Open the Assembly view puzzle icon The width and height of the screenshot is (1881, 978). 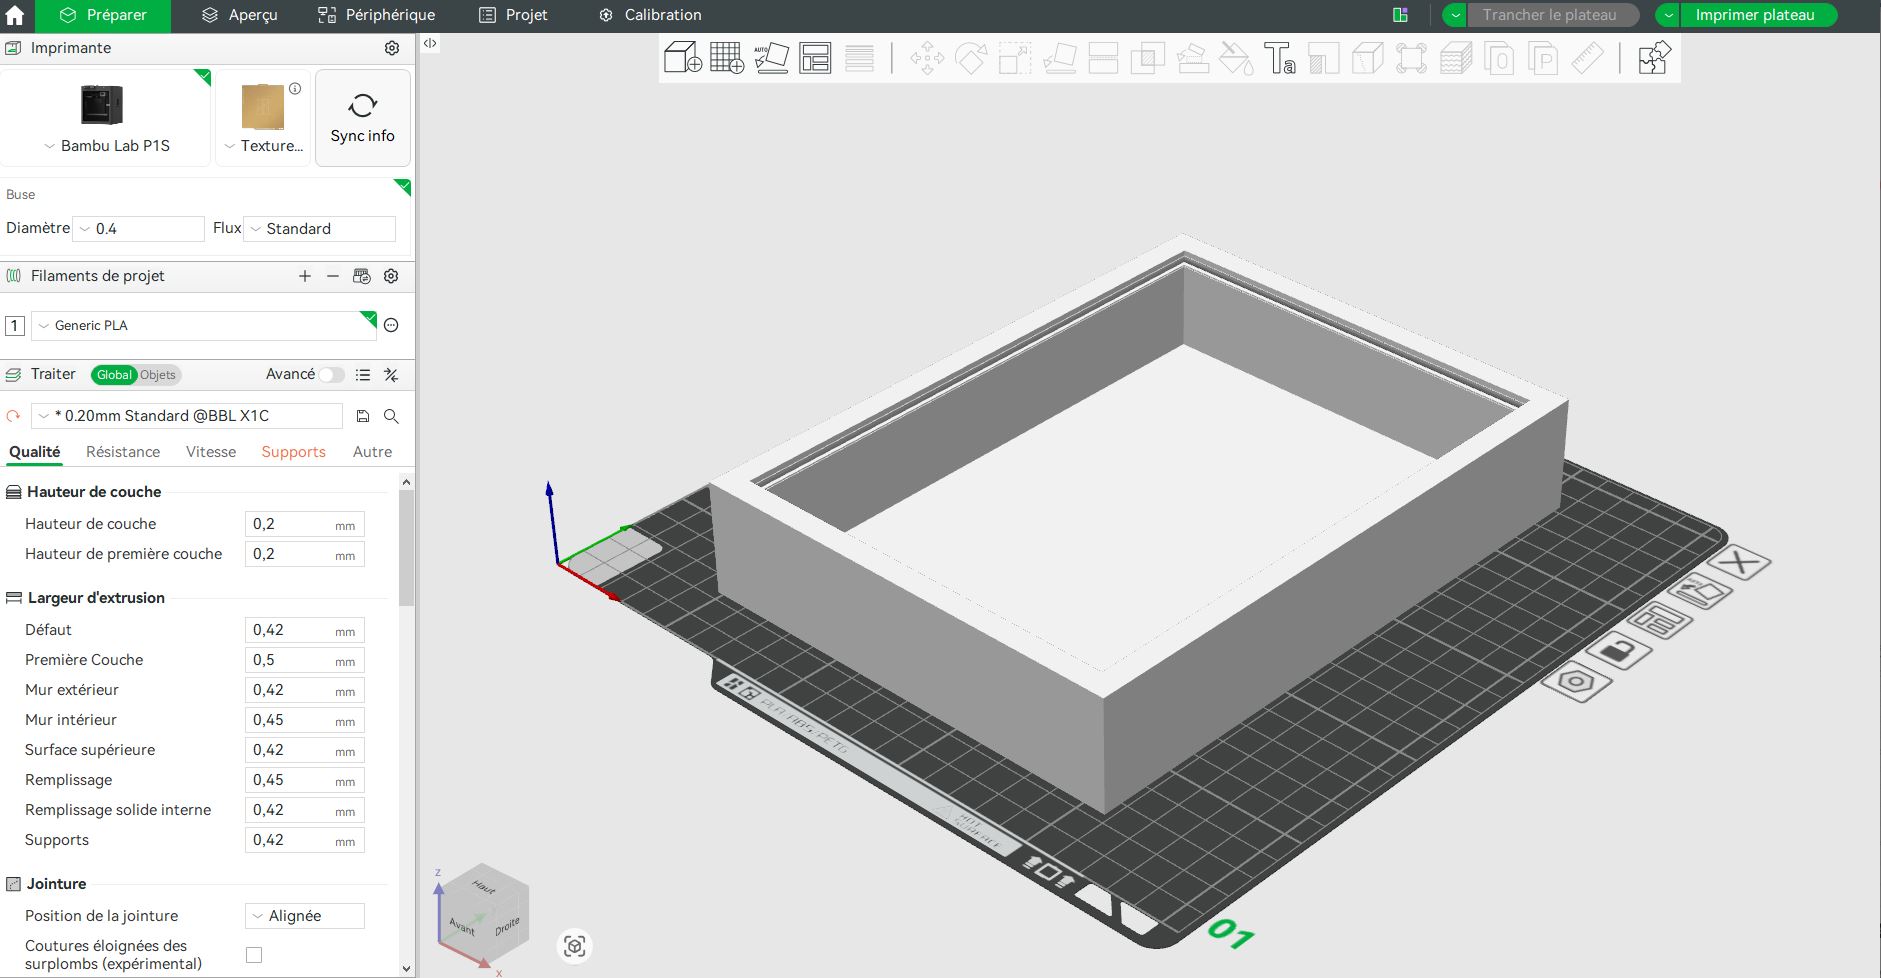[1653, 58]
